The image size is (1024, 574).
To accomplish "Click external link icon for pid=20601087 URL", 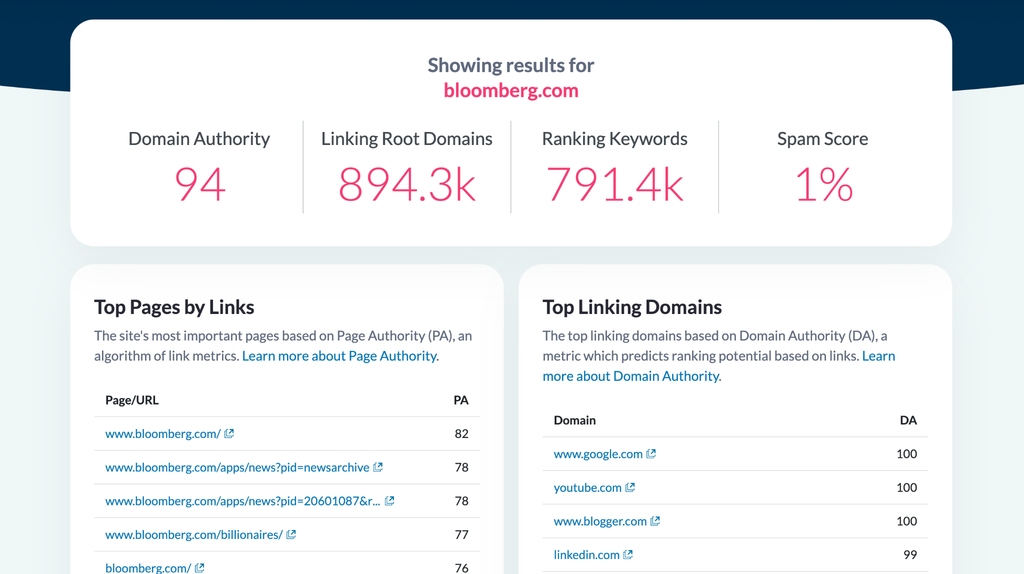I will [390, 501].
